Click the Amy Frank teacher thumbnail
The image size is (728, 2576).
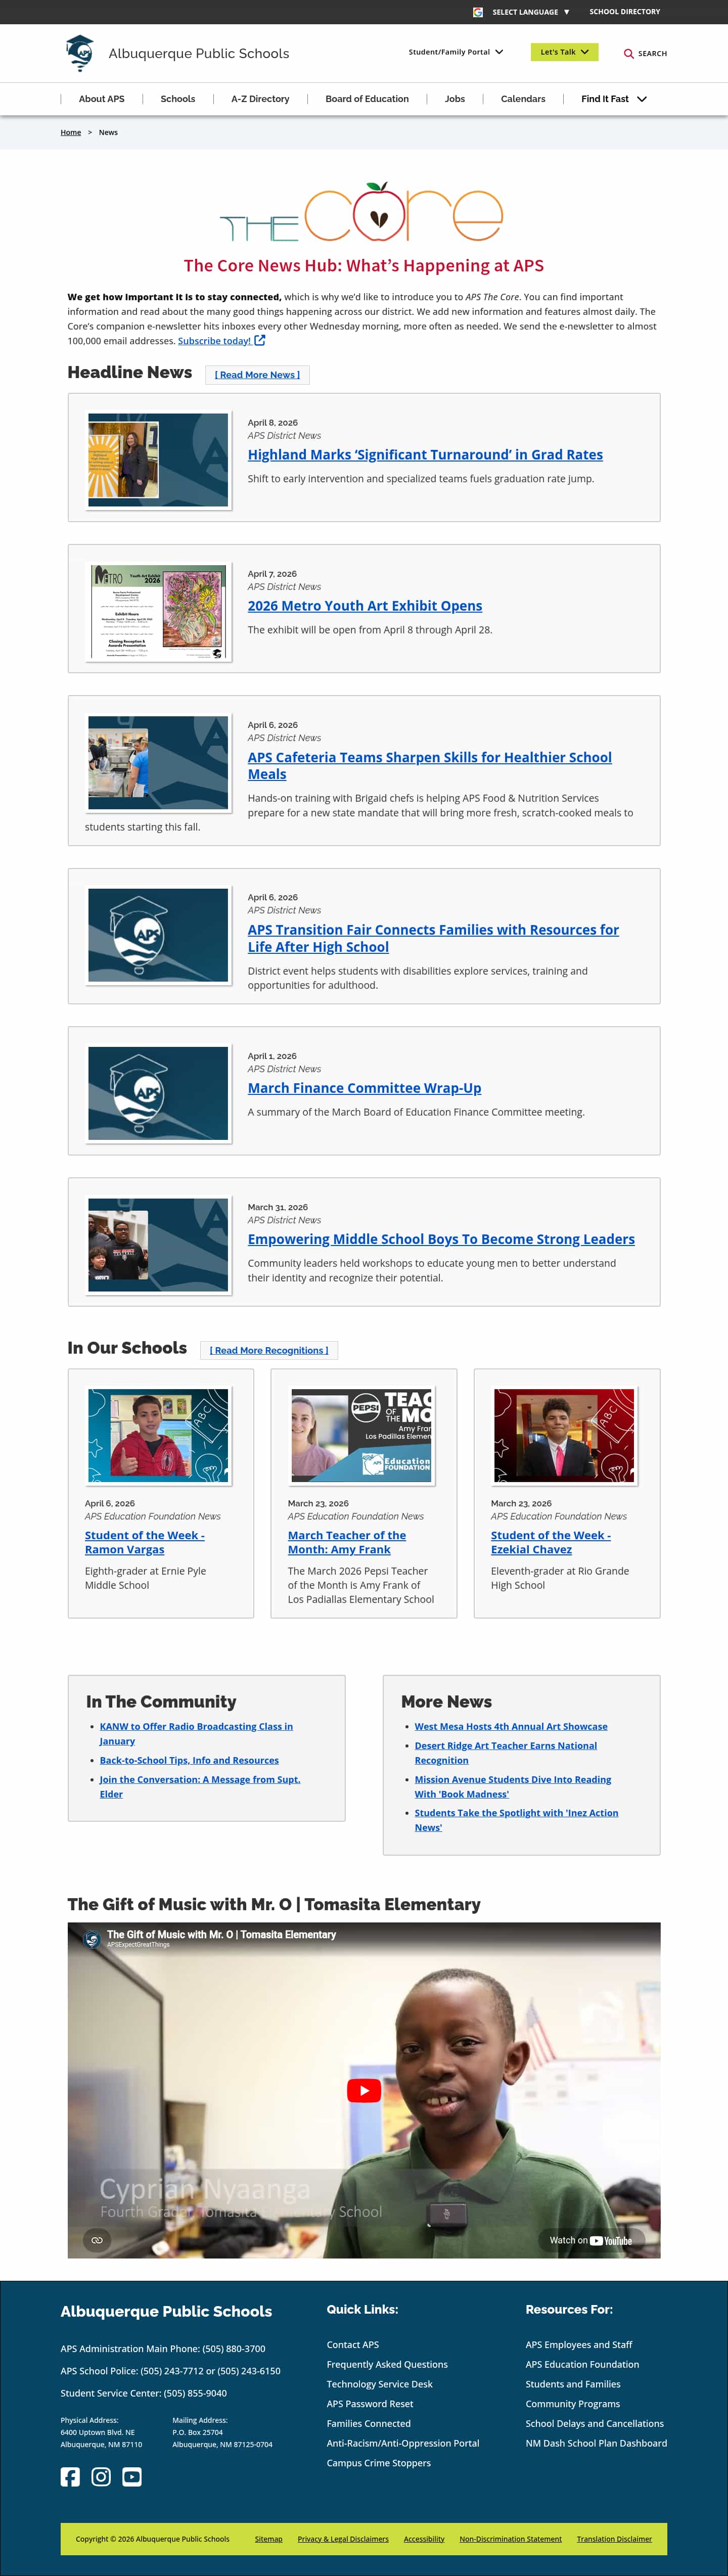pos(362,1435)
